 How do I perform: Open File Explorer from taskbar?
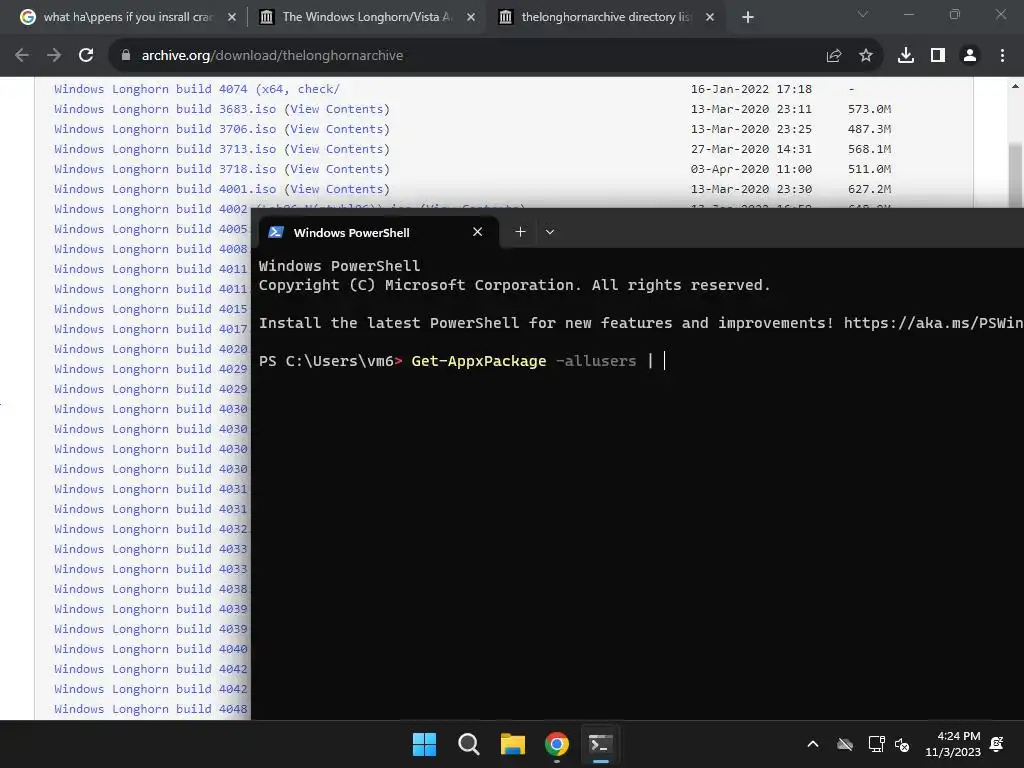pyautogui.click(x=513, y=744)
